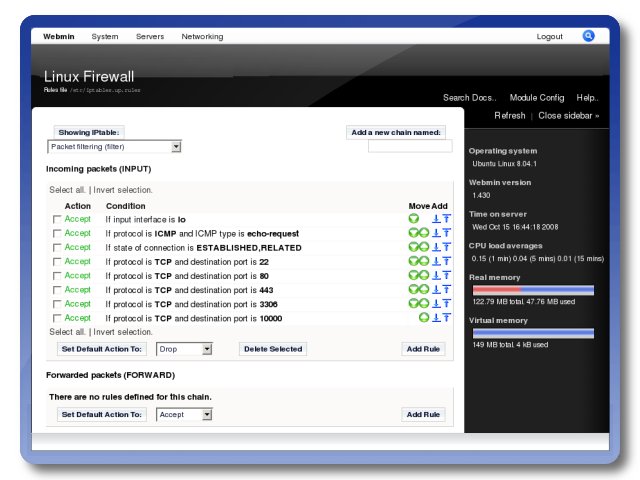Select the checkbox for the ICMP echo-request rule
This screenshot has width=640, height=480.
coord(57,234)
